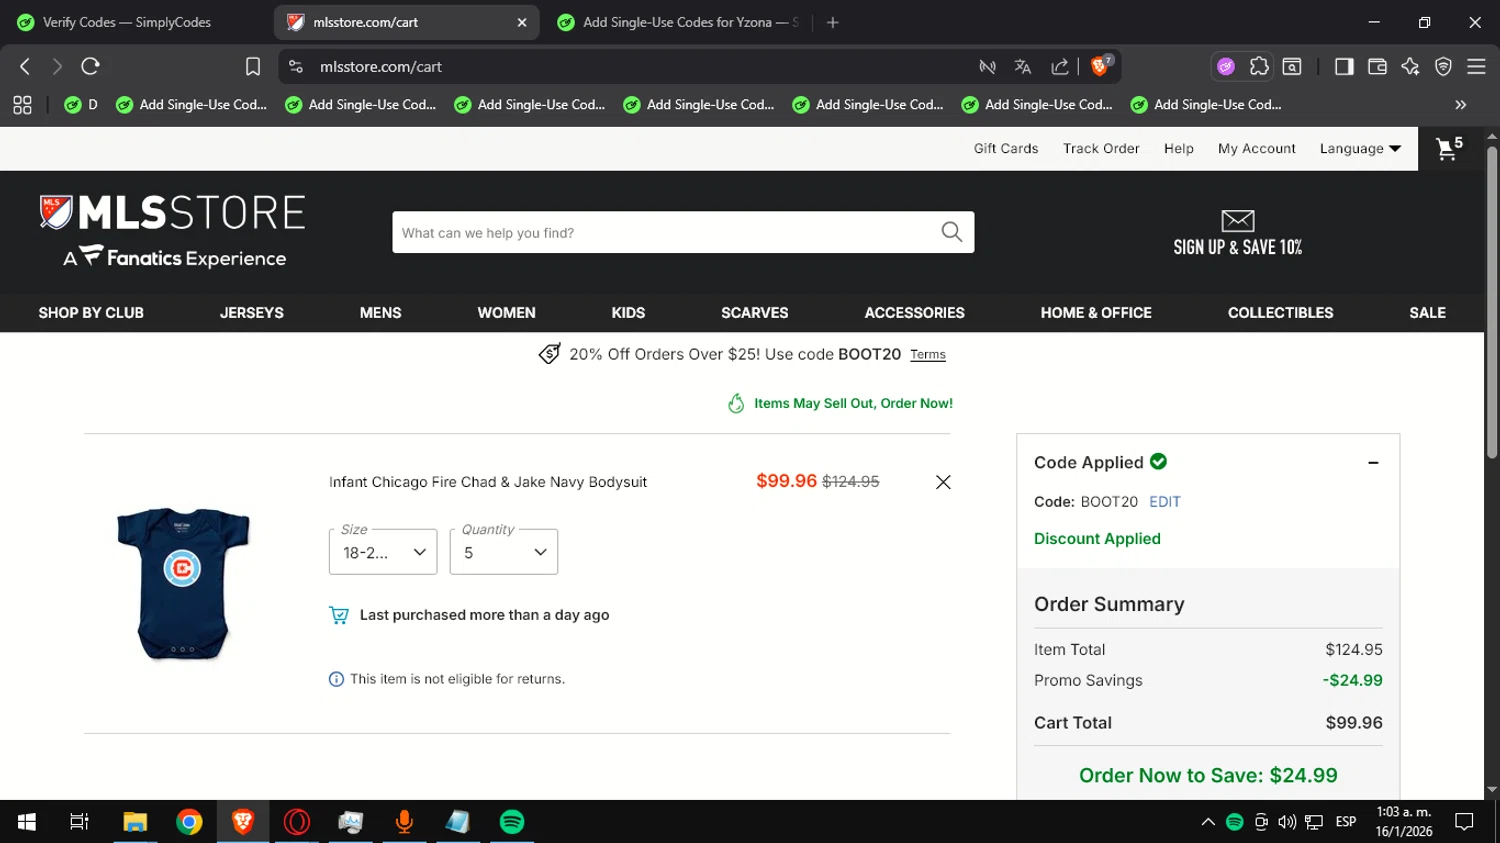Click EDIT next to code BOOT20
Viewport: 1500px width, 843px height.
[1165, 502]
